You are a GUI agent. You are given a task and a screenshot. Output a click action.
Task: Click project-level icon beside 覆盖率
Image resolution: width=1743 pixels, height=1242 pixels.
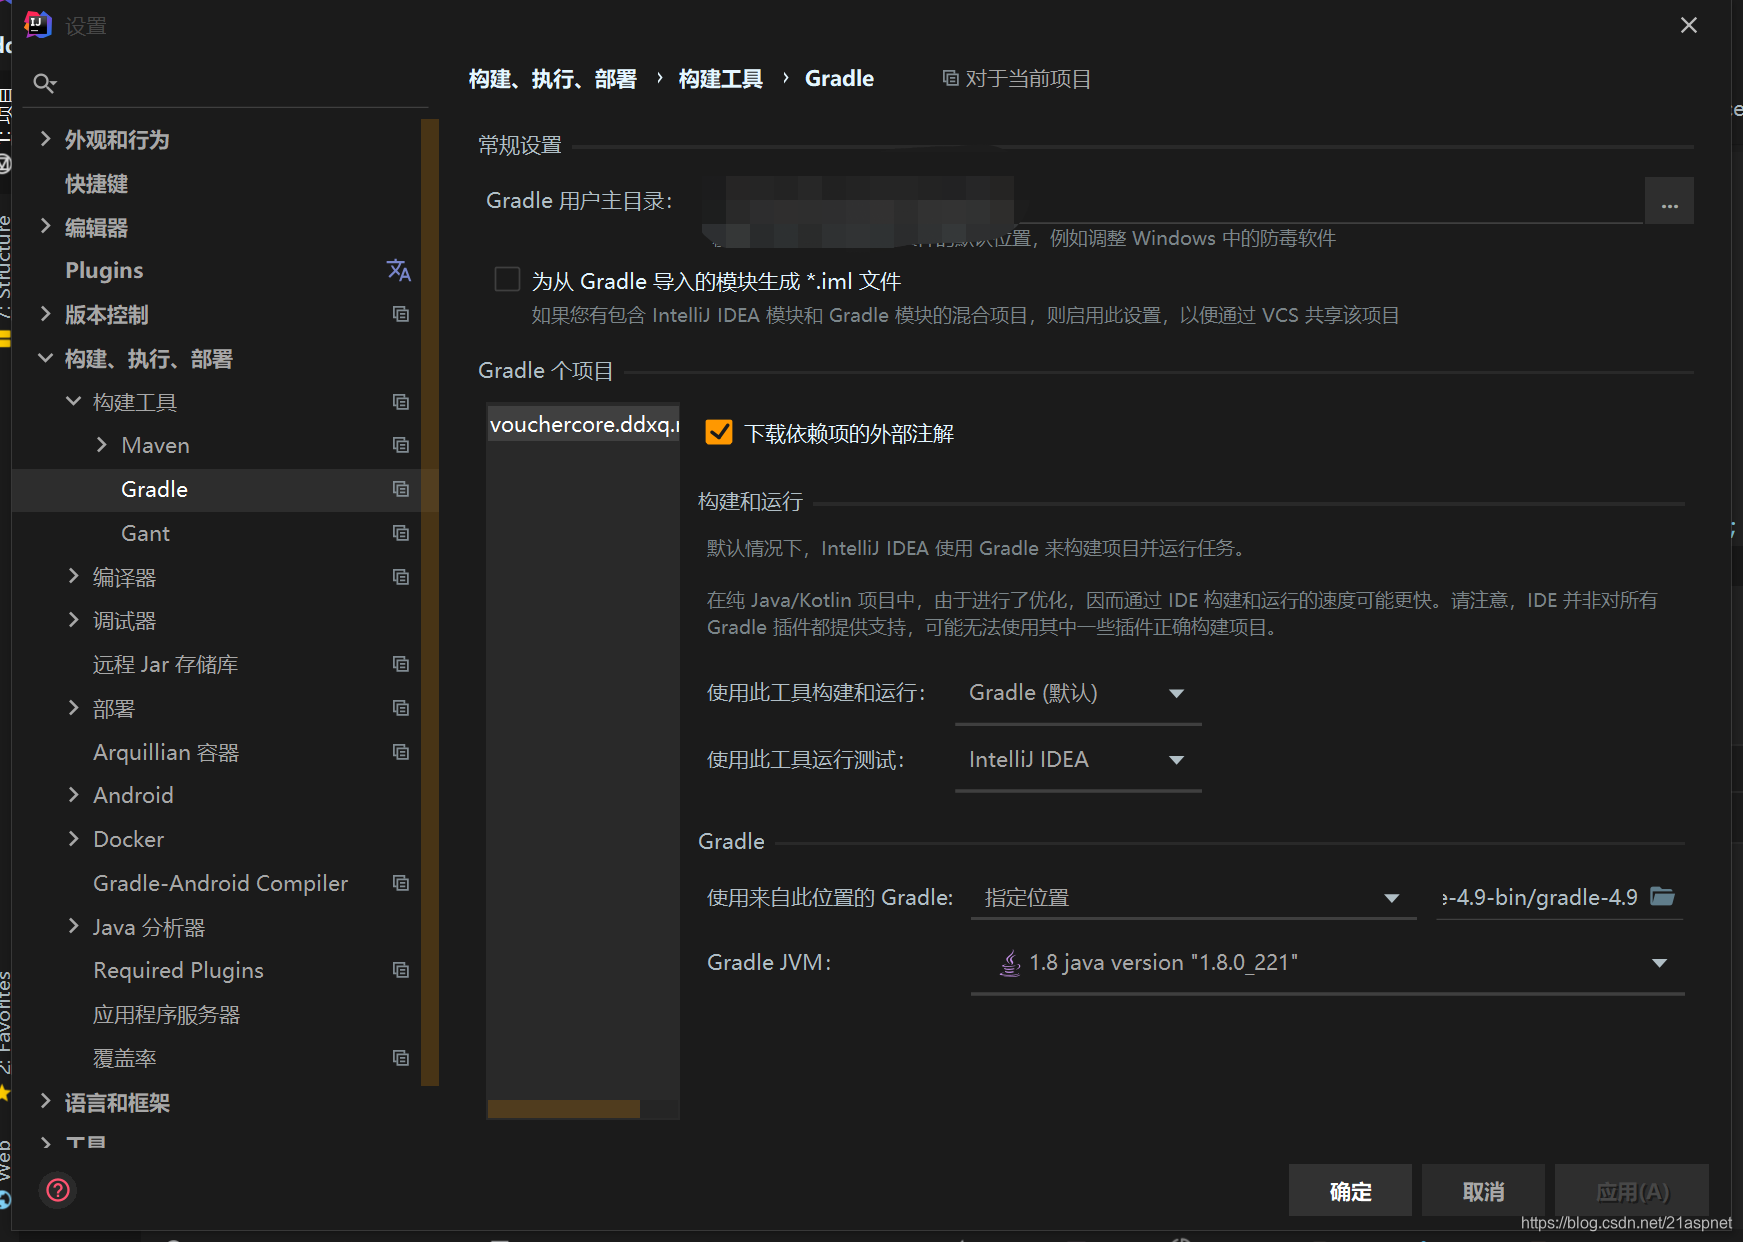pos(401,1058)
